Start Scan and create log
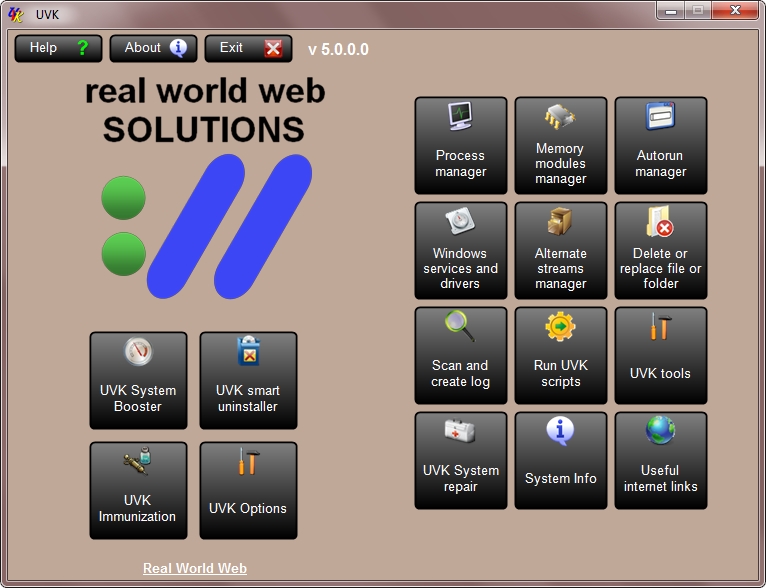Image resolution: width=766 pixels, height=588 pixels. click(460, 355)
